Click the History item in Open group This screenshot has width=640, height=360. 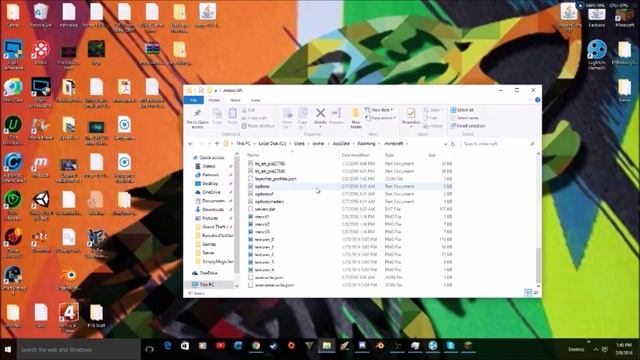[433, 126]
